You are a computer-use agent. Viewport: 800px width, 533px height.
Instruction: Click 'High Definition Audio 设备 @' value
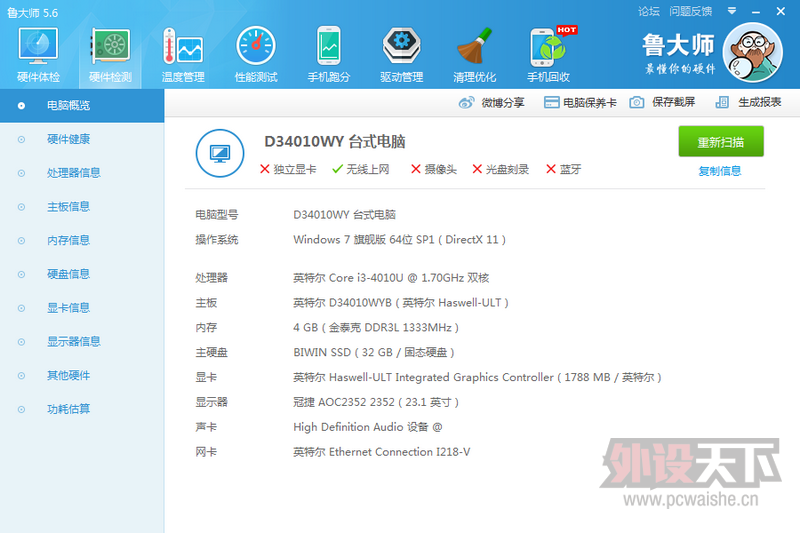(368, 427)
